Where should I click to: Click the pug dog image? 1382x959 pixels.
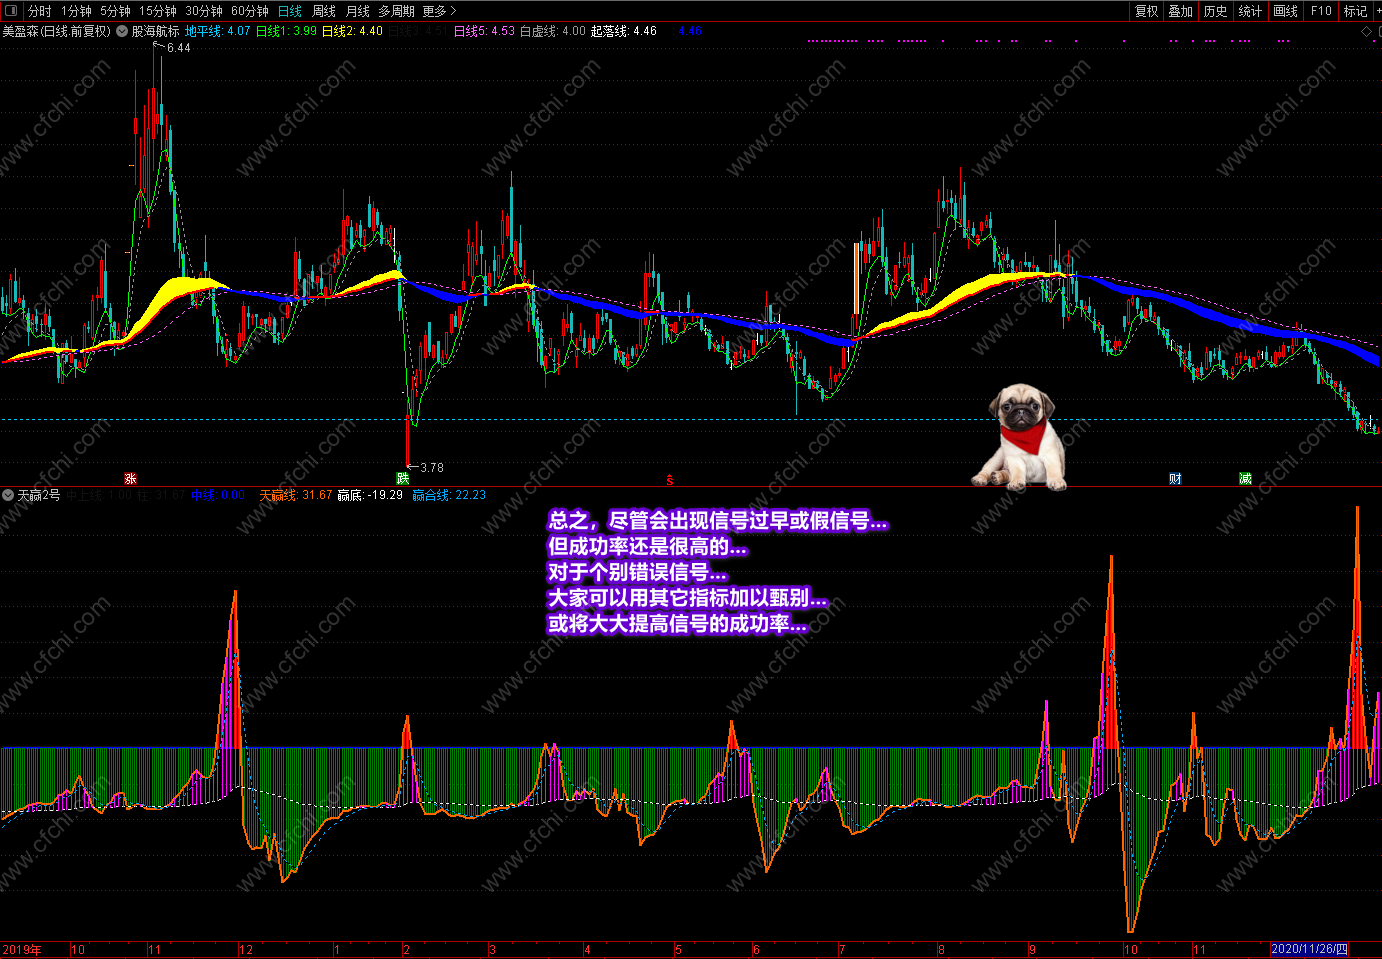click(1021, 436)
